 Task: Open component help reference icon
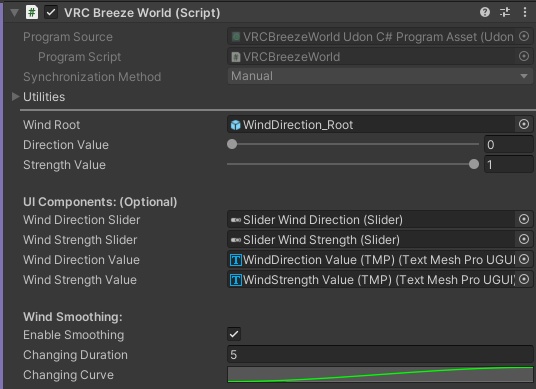tap(485, 13)
